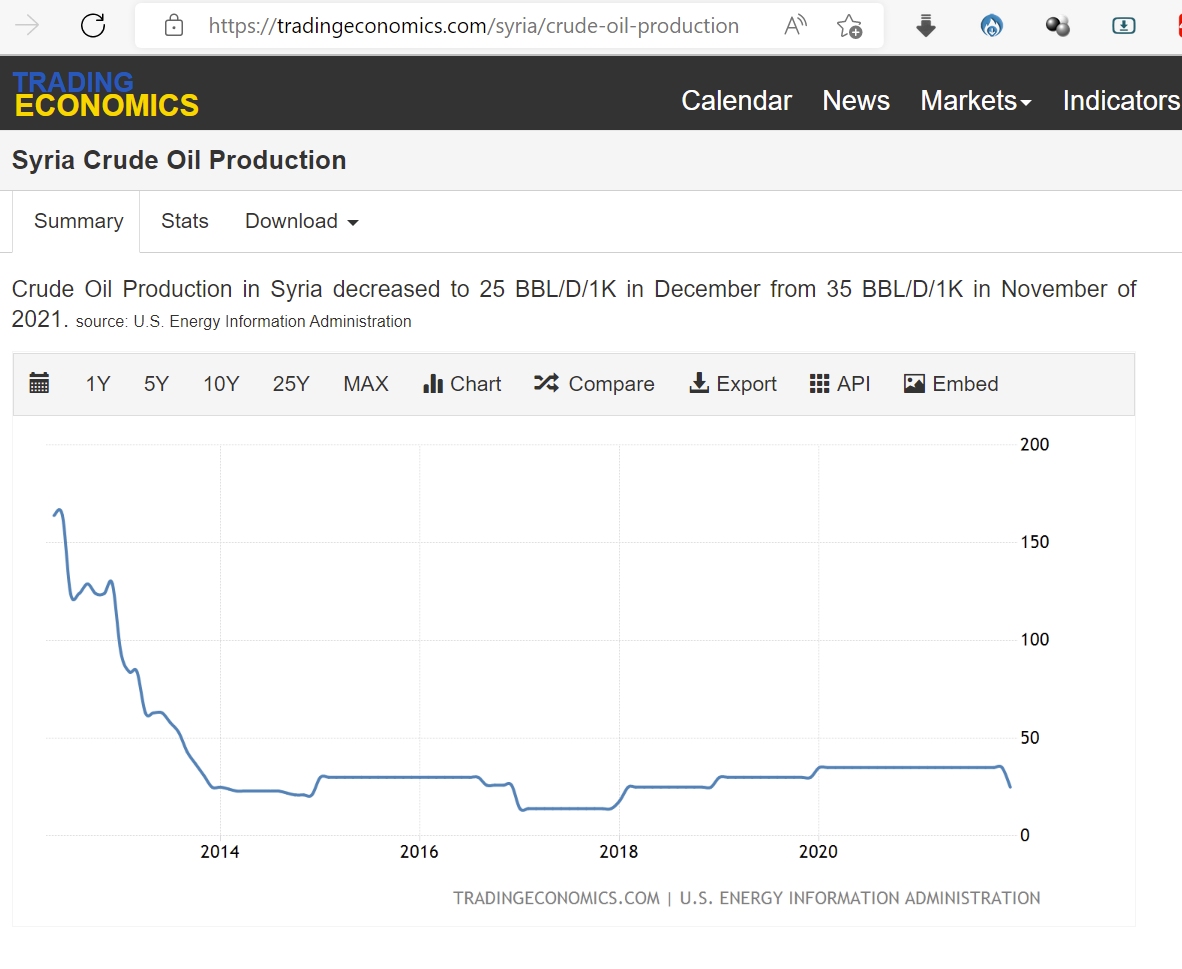Set chart range to MAX

click(x=366, y=384)
